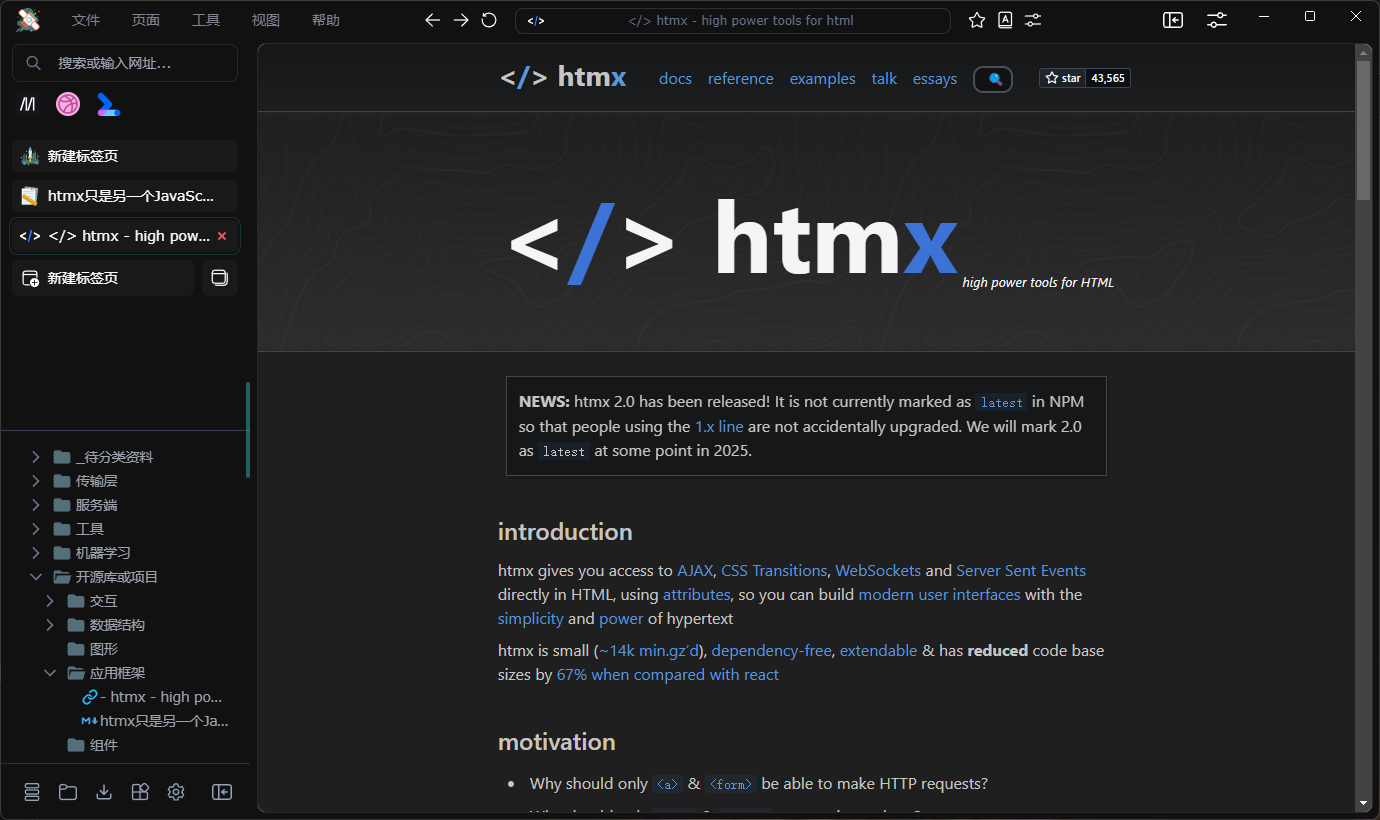Screen dimensions: 1380x820
Task: Open the reader mode icon beside the bookmark star
Action: (1005, 20)
